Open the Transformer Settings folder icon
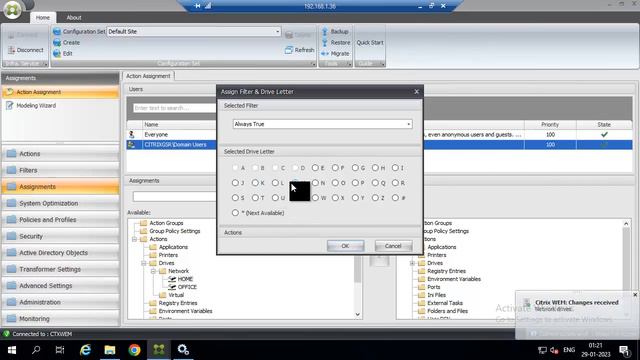This screenshot has width=640, height=360. coord(11,269)
